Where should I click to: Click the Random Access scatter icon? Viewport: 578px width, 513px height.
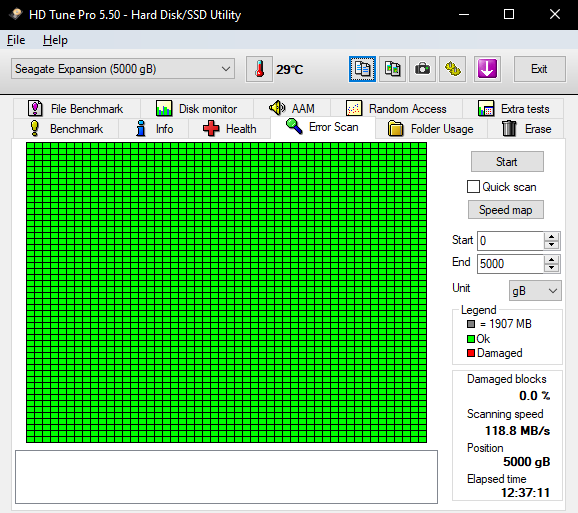click(x=354, y=109)
